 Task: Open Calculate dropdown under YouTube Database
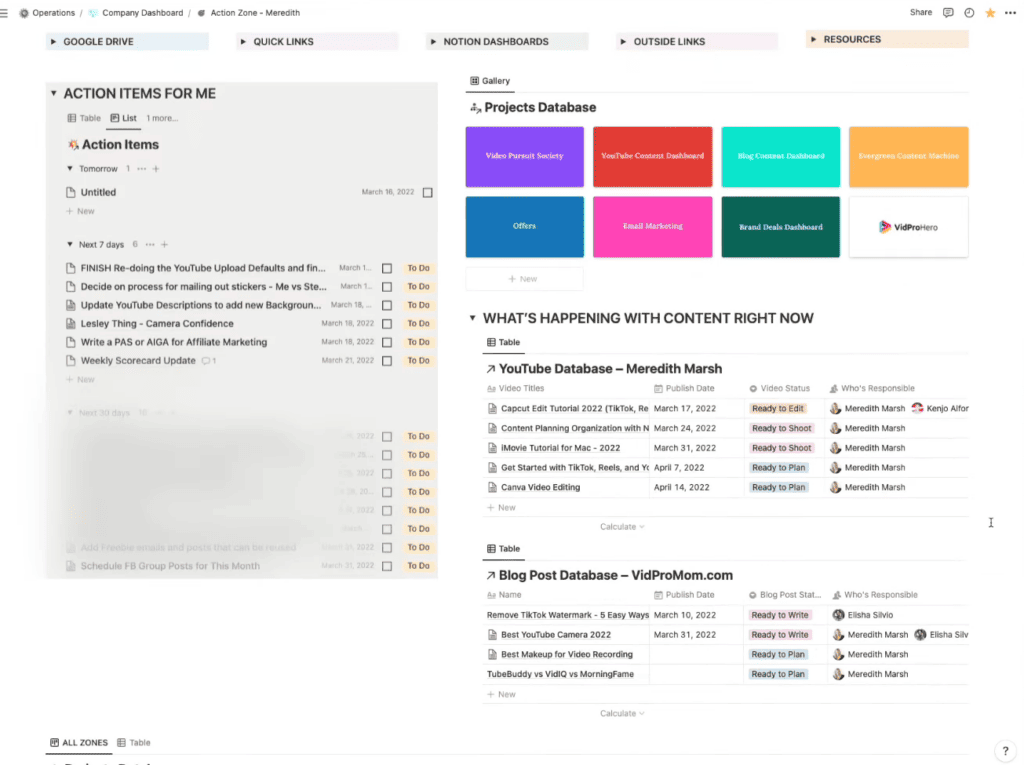(622, 527)
